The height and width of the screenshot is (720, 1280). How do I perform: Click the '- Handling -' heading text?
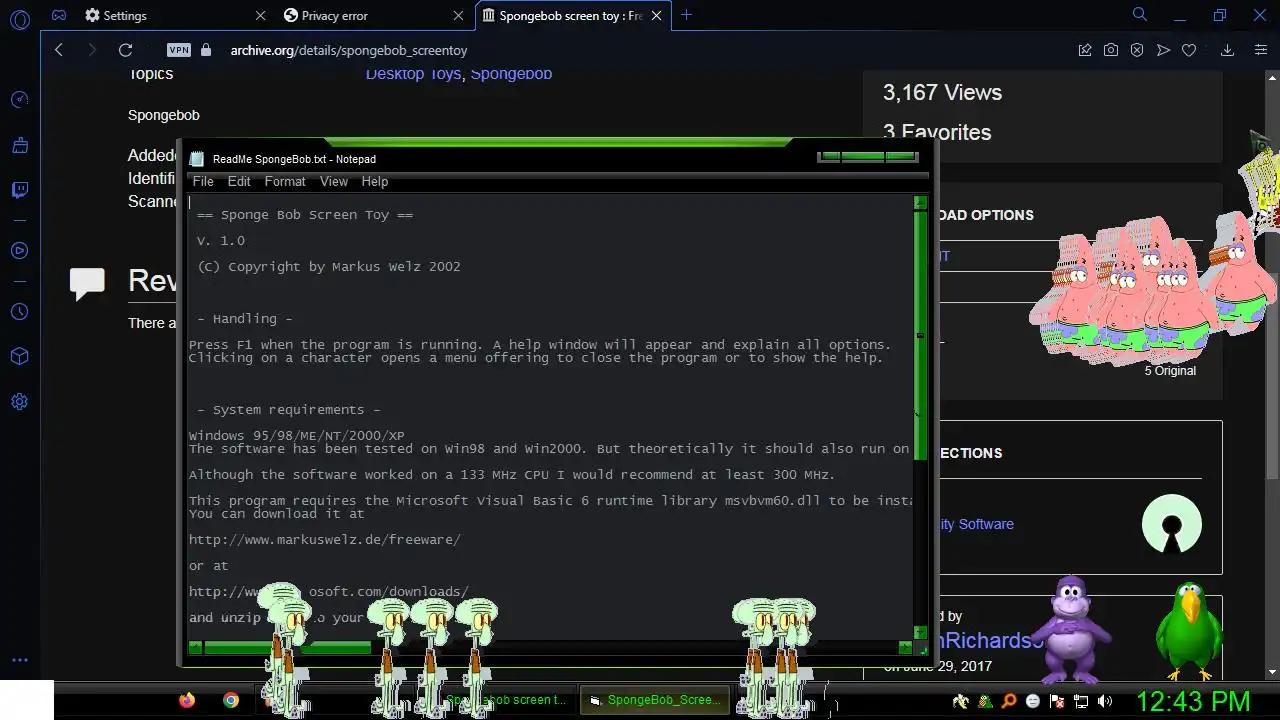245,319
